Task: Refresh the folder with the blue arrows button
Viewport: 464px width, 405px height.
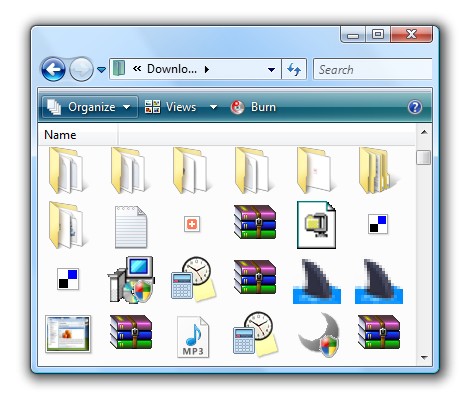Action: (294, 70)
